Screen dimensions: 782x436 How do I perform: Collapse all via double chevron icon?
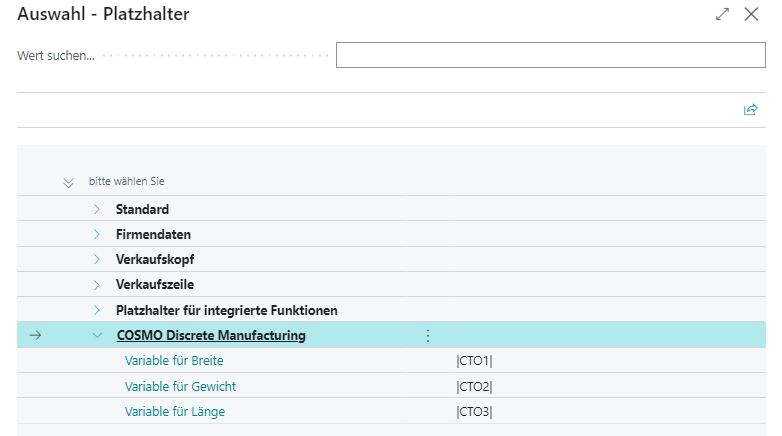pyautogui.click(x=68, y=182)
